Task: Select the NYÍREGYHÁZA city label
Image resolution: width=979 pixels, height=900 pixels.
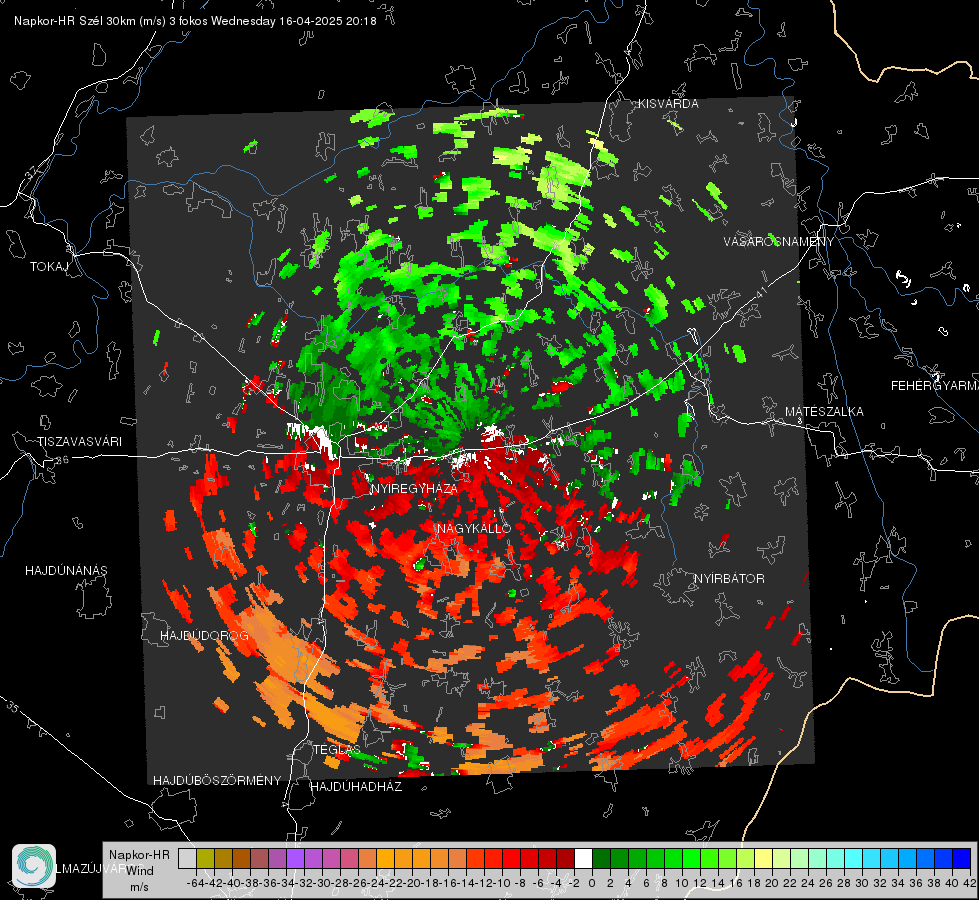Action: [414, 488]
